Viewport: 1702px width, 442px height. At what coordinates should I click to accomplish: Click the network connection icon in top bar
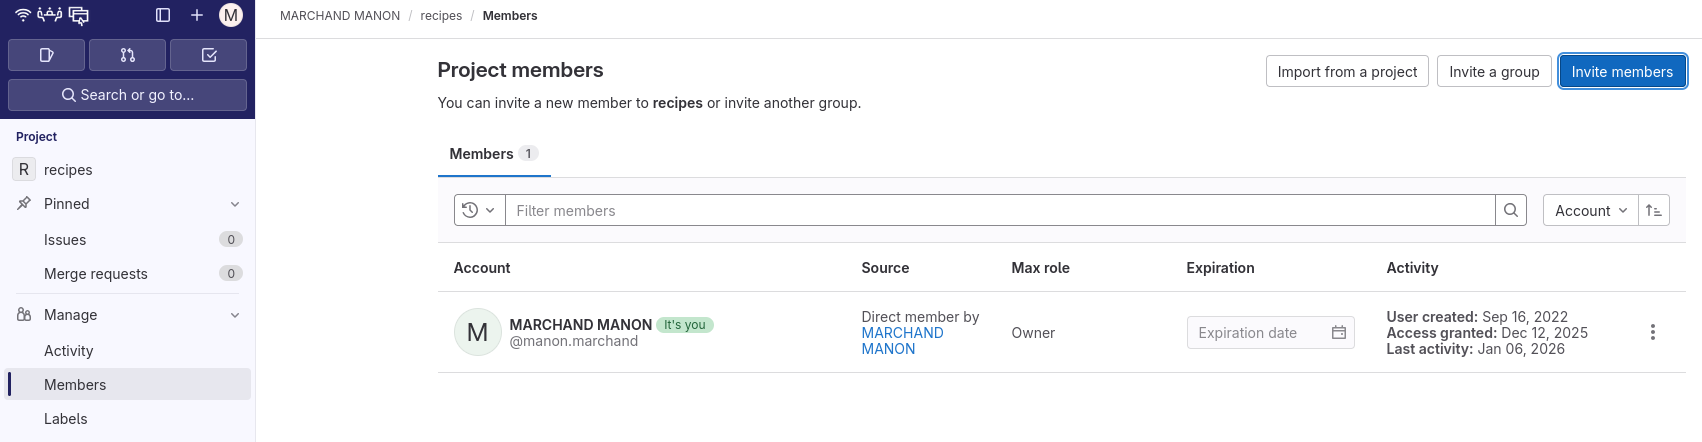tap(50, 15)
